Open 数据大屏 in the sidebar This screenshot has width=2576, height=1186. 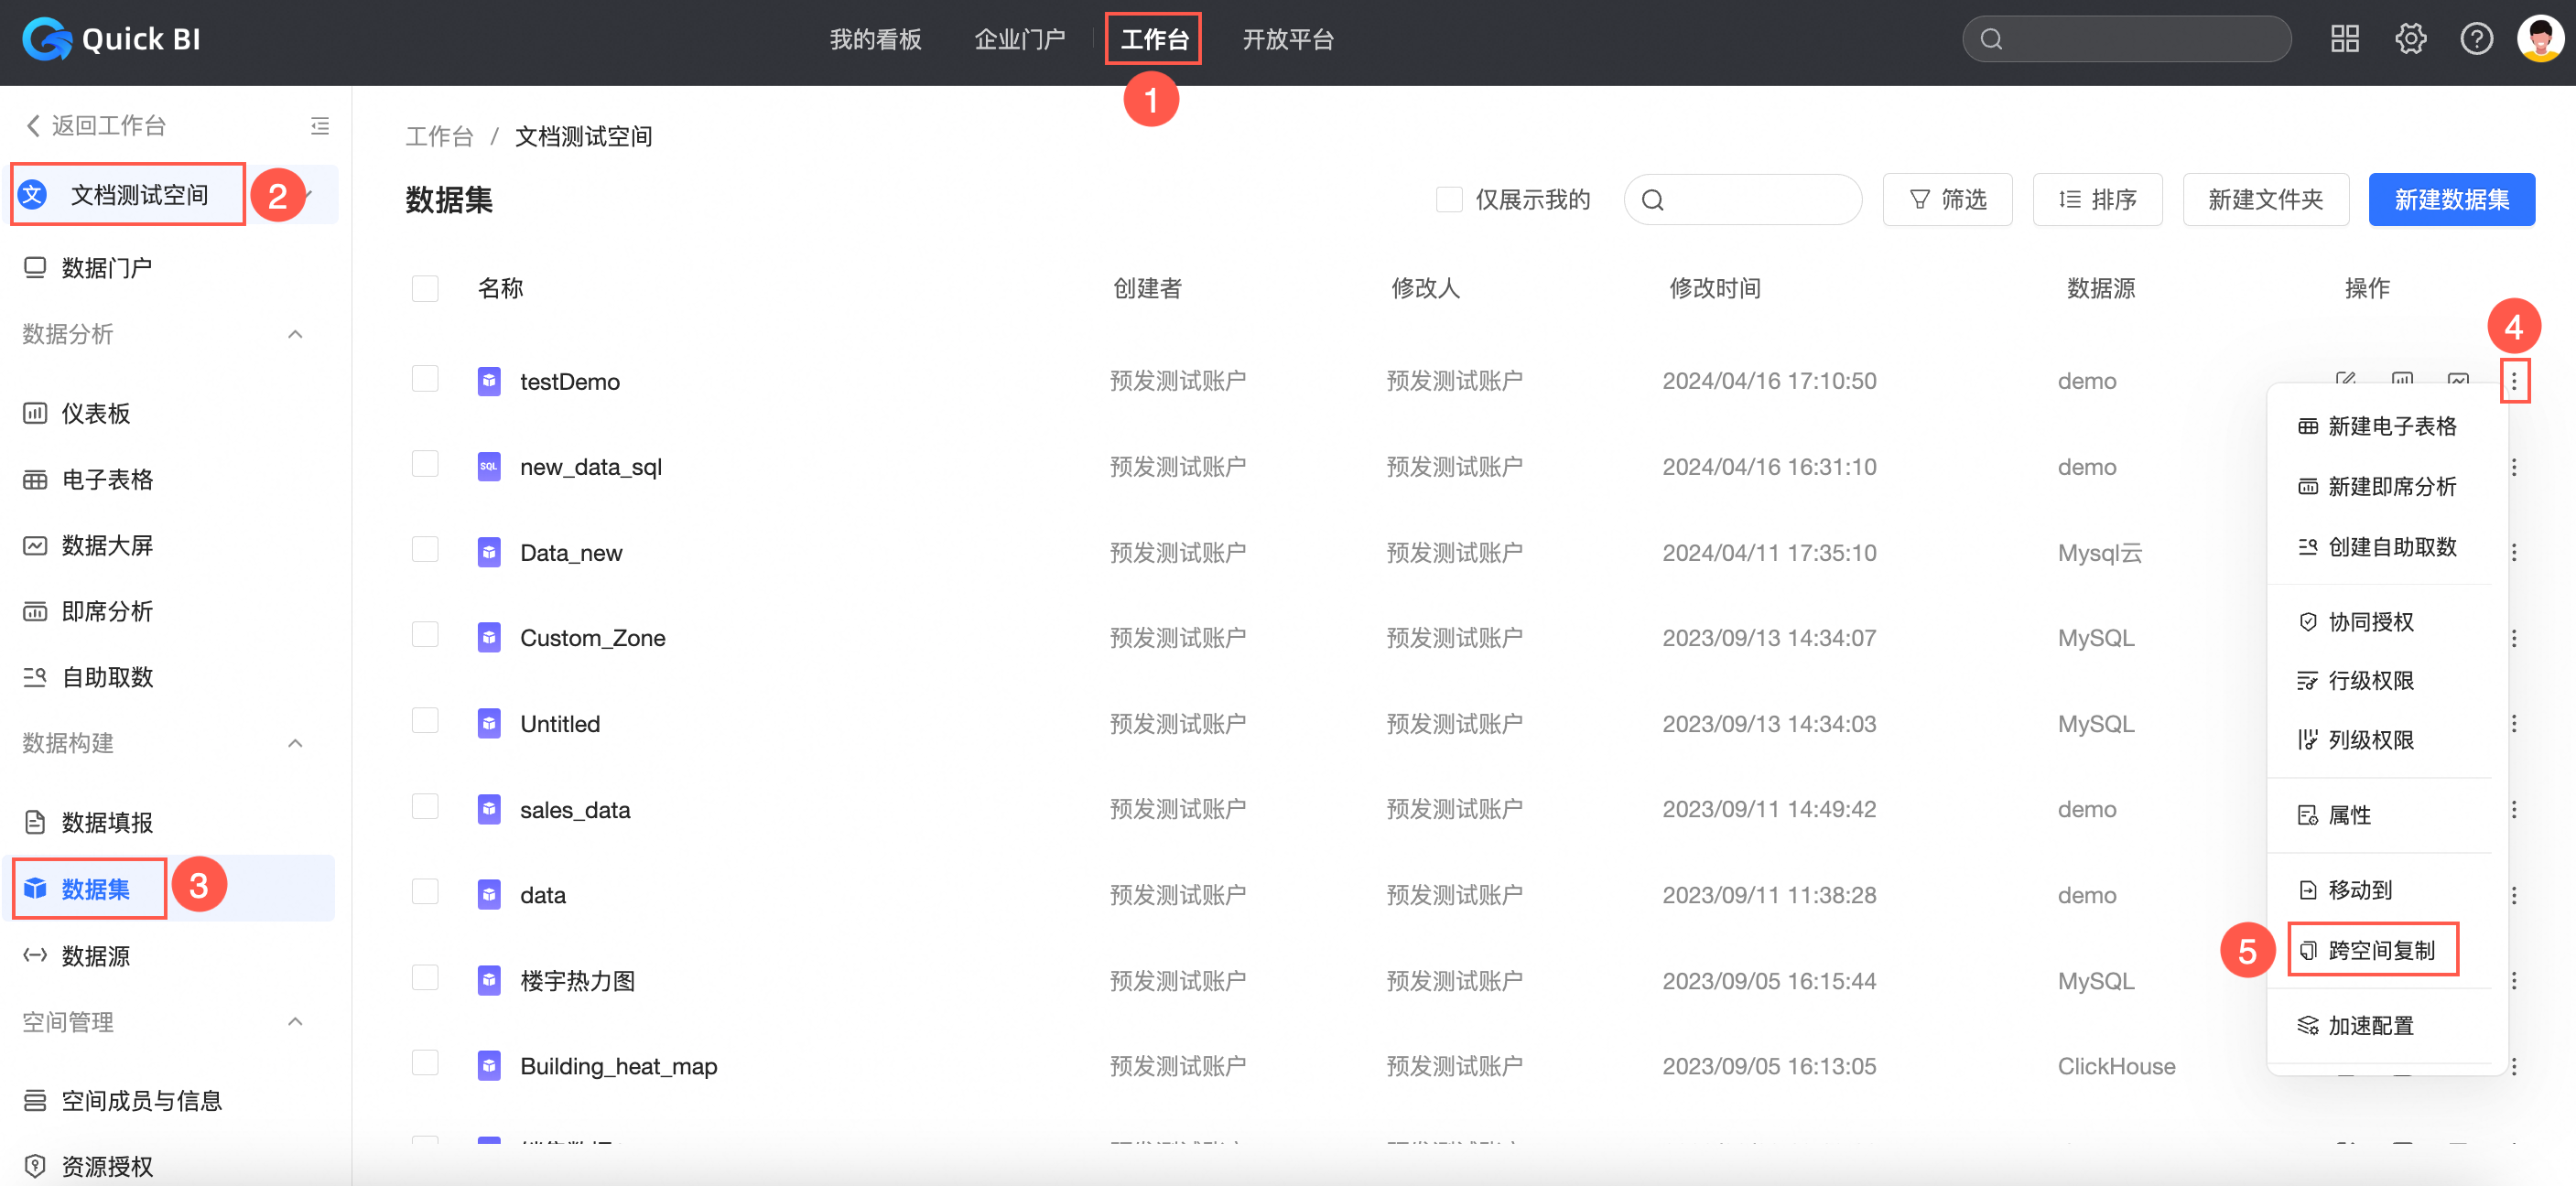[x=107, y=545]
